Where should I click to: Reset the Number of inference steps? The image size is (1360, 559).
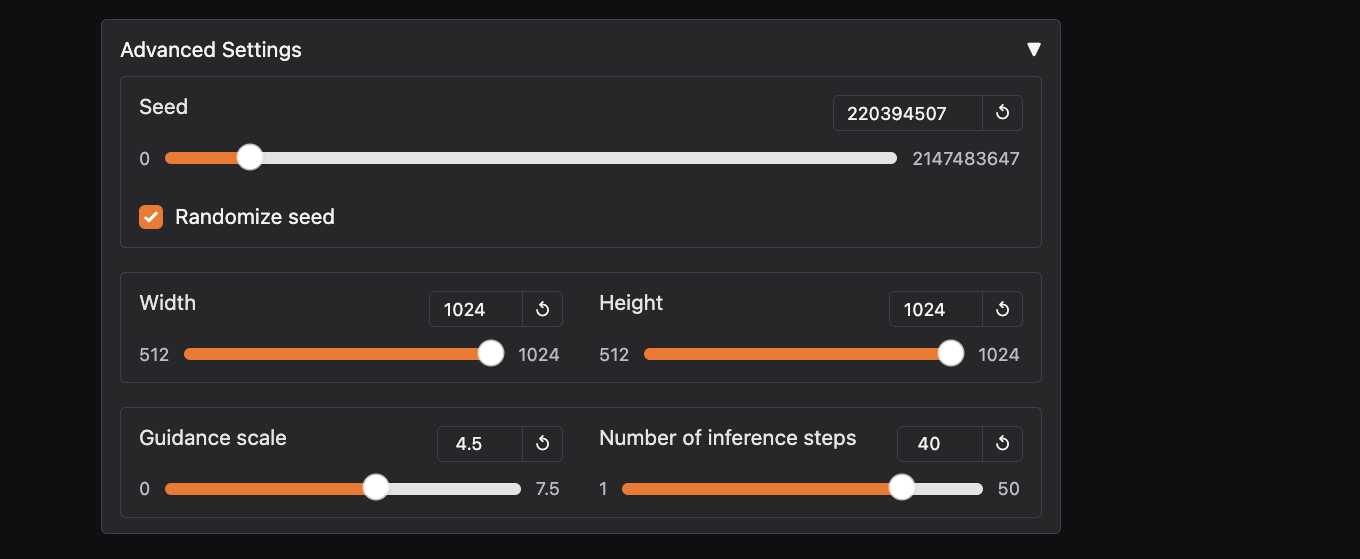coord(1002,444)
